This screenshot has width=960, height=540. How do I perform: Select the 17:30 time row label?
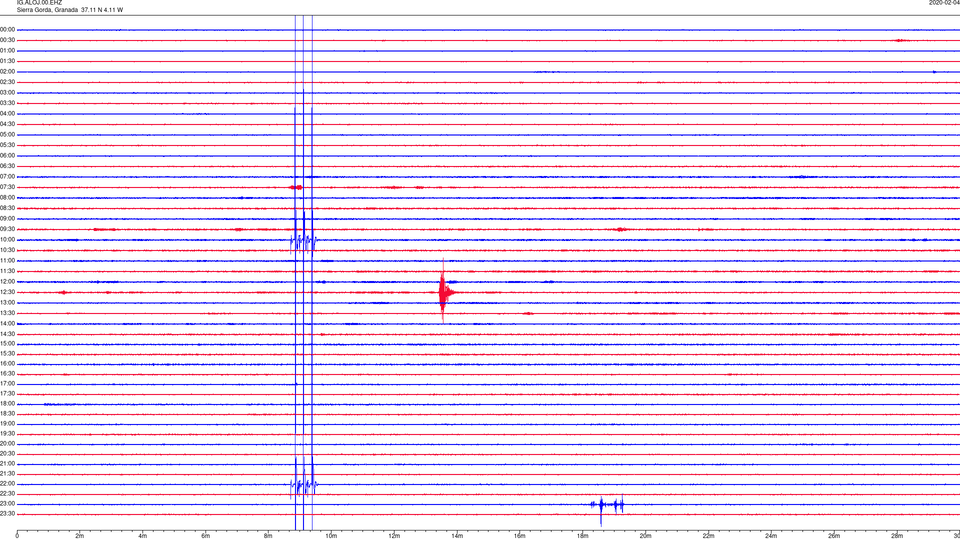click(7, 394)
